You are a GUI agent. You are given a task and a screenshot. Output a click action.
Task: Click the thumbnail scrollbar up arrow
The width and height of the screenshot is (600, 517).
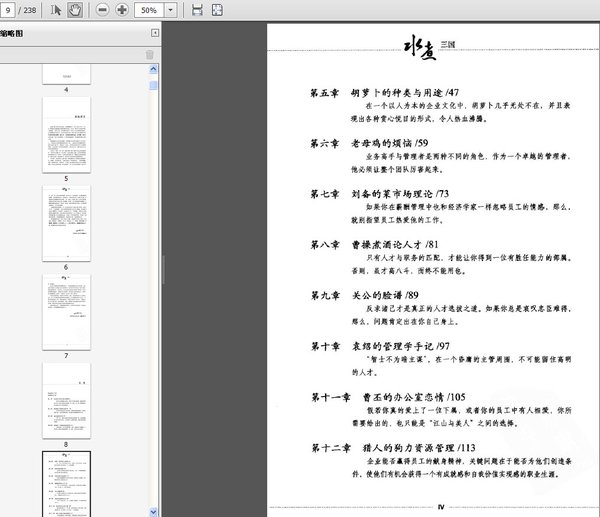pyautogui.click(x=153, y=69)
